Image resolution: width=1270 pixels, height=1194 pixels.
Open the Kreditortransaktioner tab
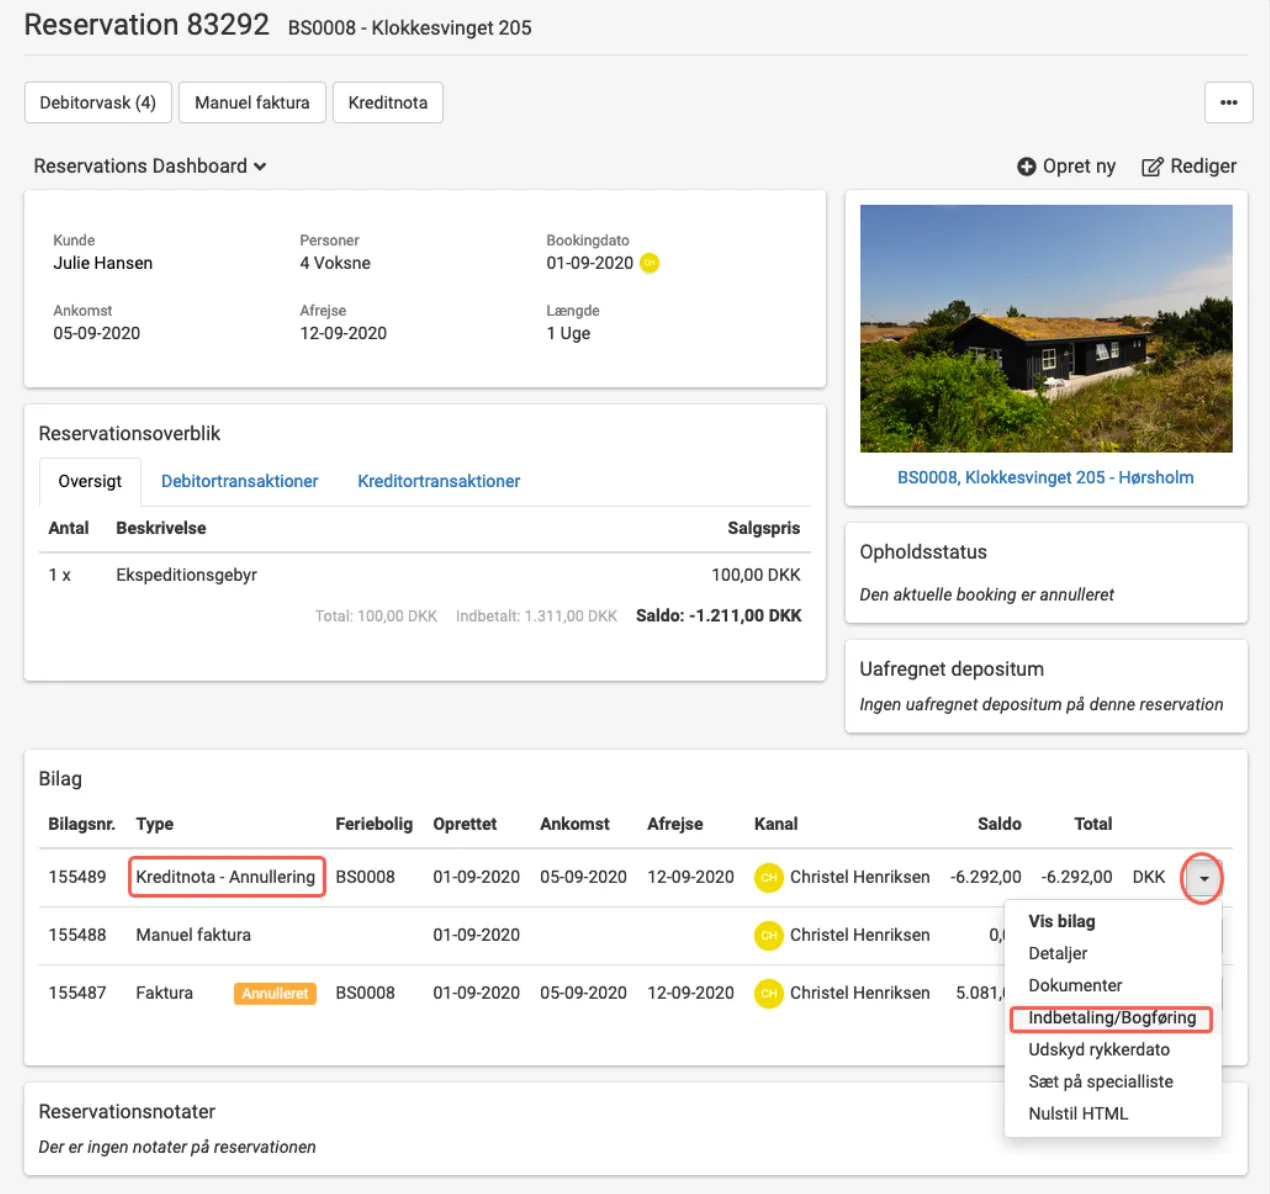click(x=438, y=481)
